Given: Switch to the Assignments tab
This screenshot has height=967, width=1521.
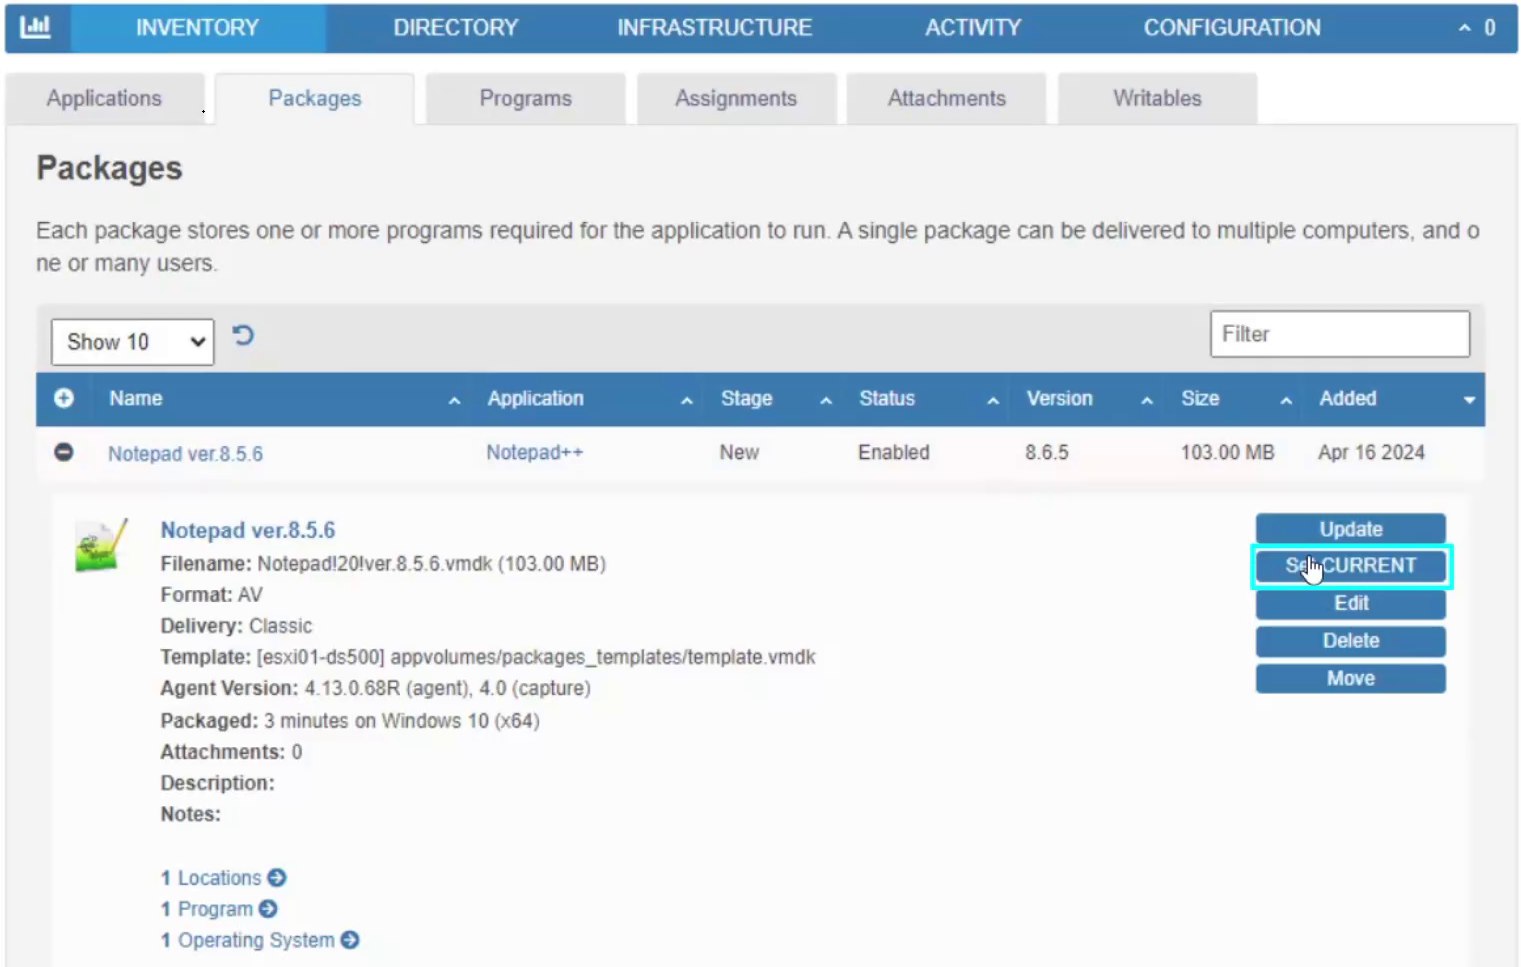Looking at the screenshot, I should point(736,98).
